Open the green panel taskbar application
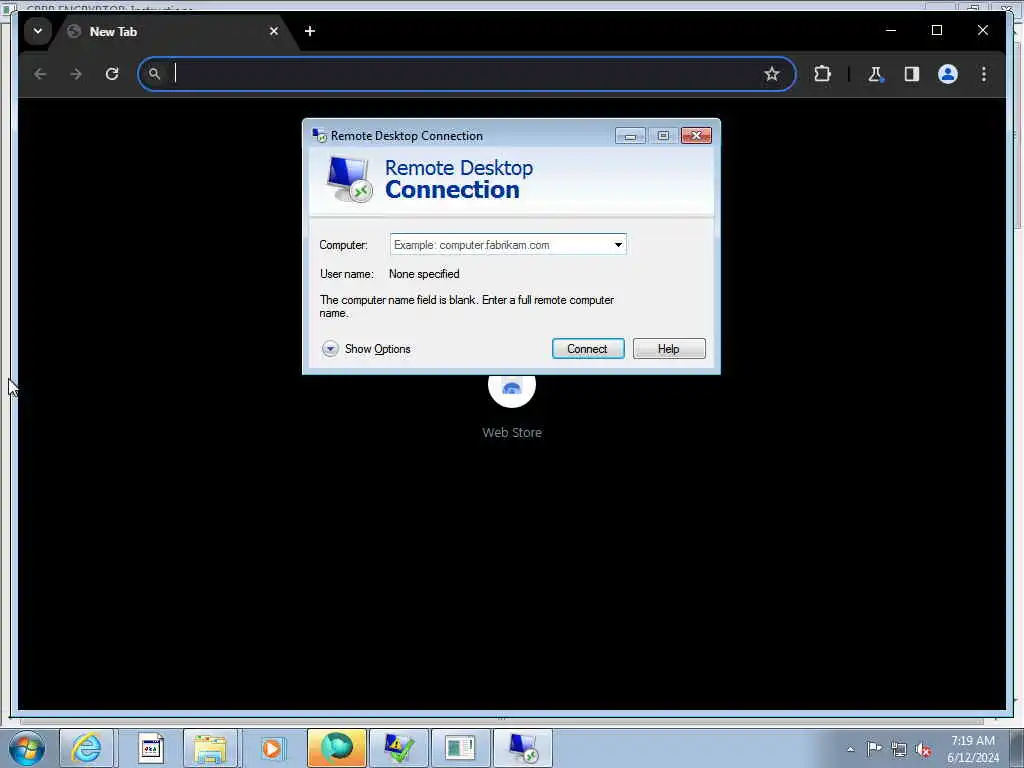 coord(460,748)
